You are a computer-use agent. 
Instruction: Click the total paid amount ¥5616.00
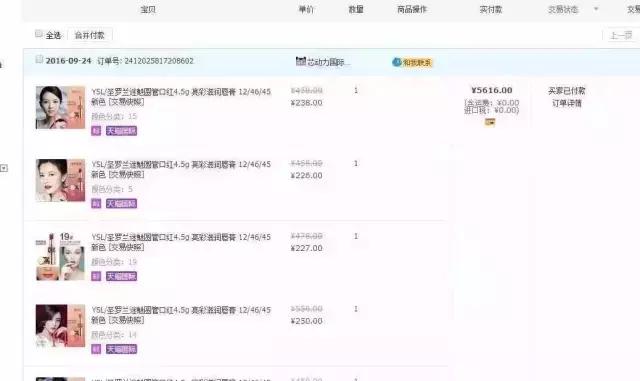click(x=491, y=90)
